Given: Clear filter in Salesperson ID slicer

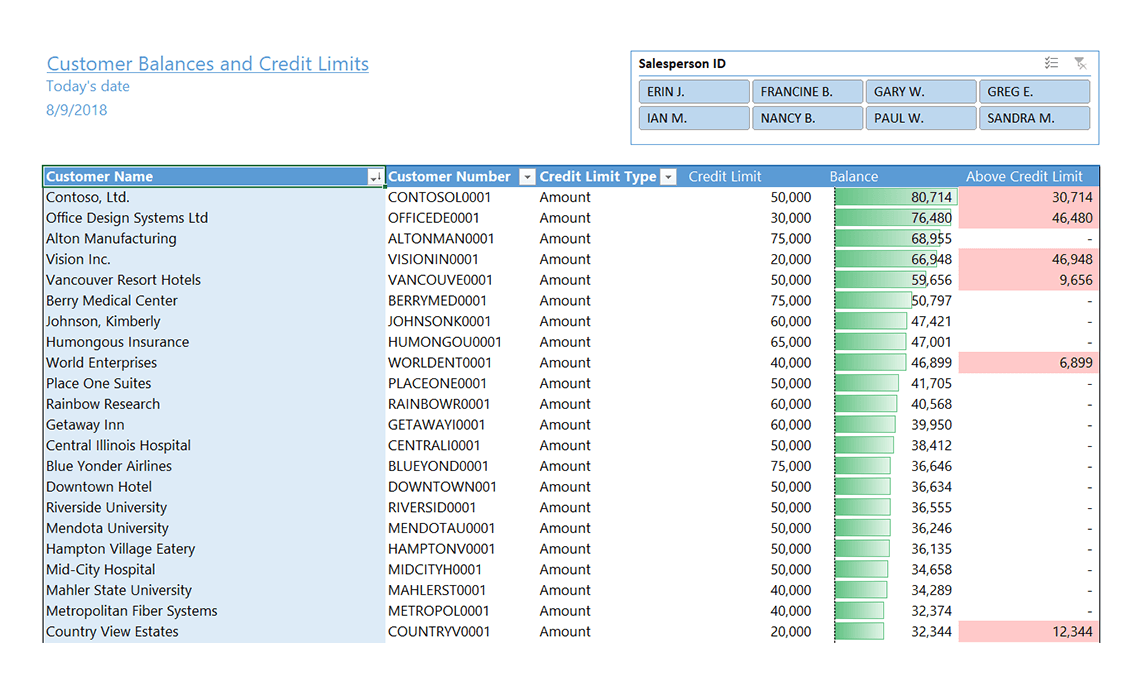Looking at the screenshot, I should [1080, 63].
